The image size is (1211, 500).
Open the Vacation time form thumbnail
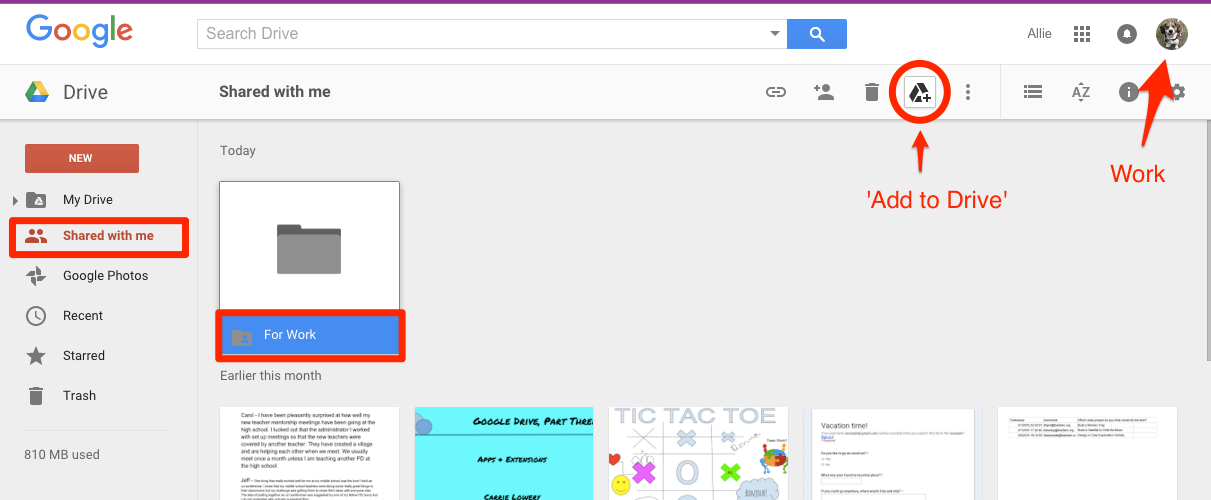893,453
